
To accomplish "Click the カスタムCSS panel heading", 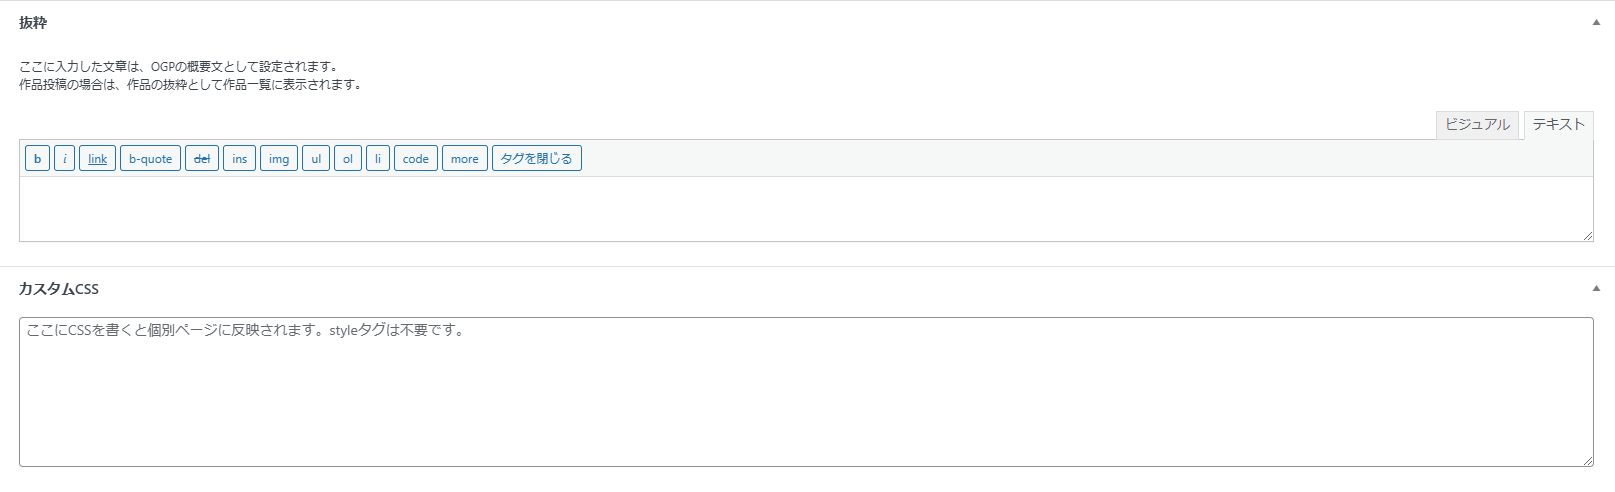I will 59,289.
